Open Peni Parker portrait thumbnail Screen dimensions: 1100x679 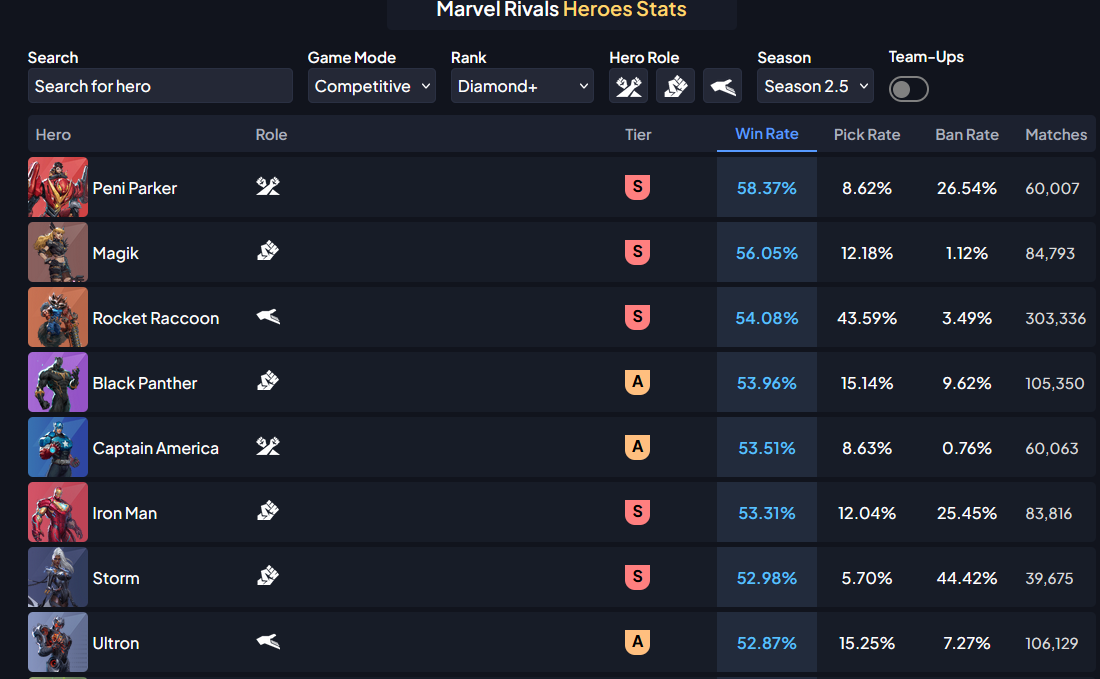point(58,187)
